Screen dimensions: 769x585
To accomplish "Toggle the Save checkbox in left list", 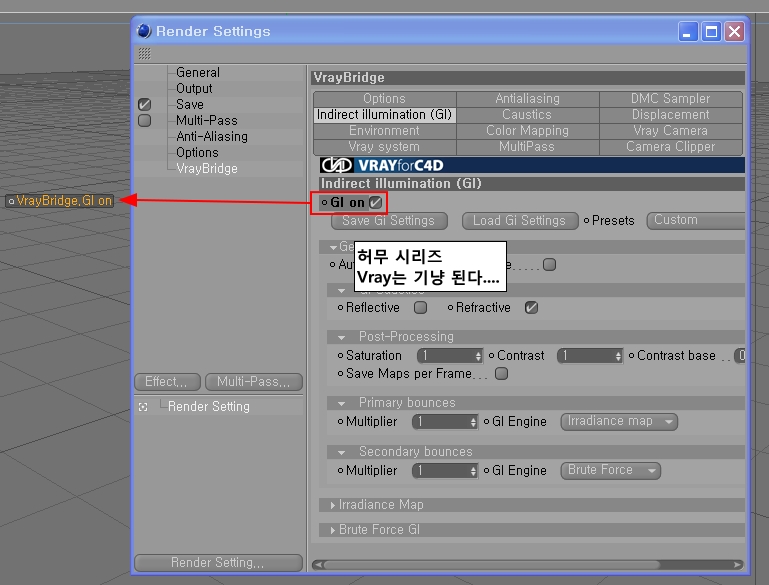I will pyautogui.click(x=144, y=104).
